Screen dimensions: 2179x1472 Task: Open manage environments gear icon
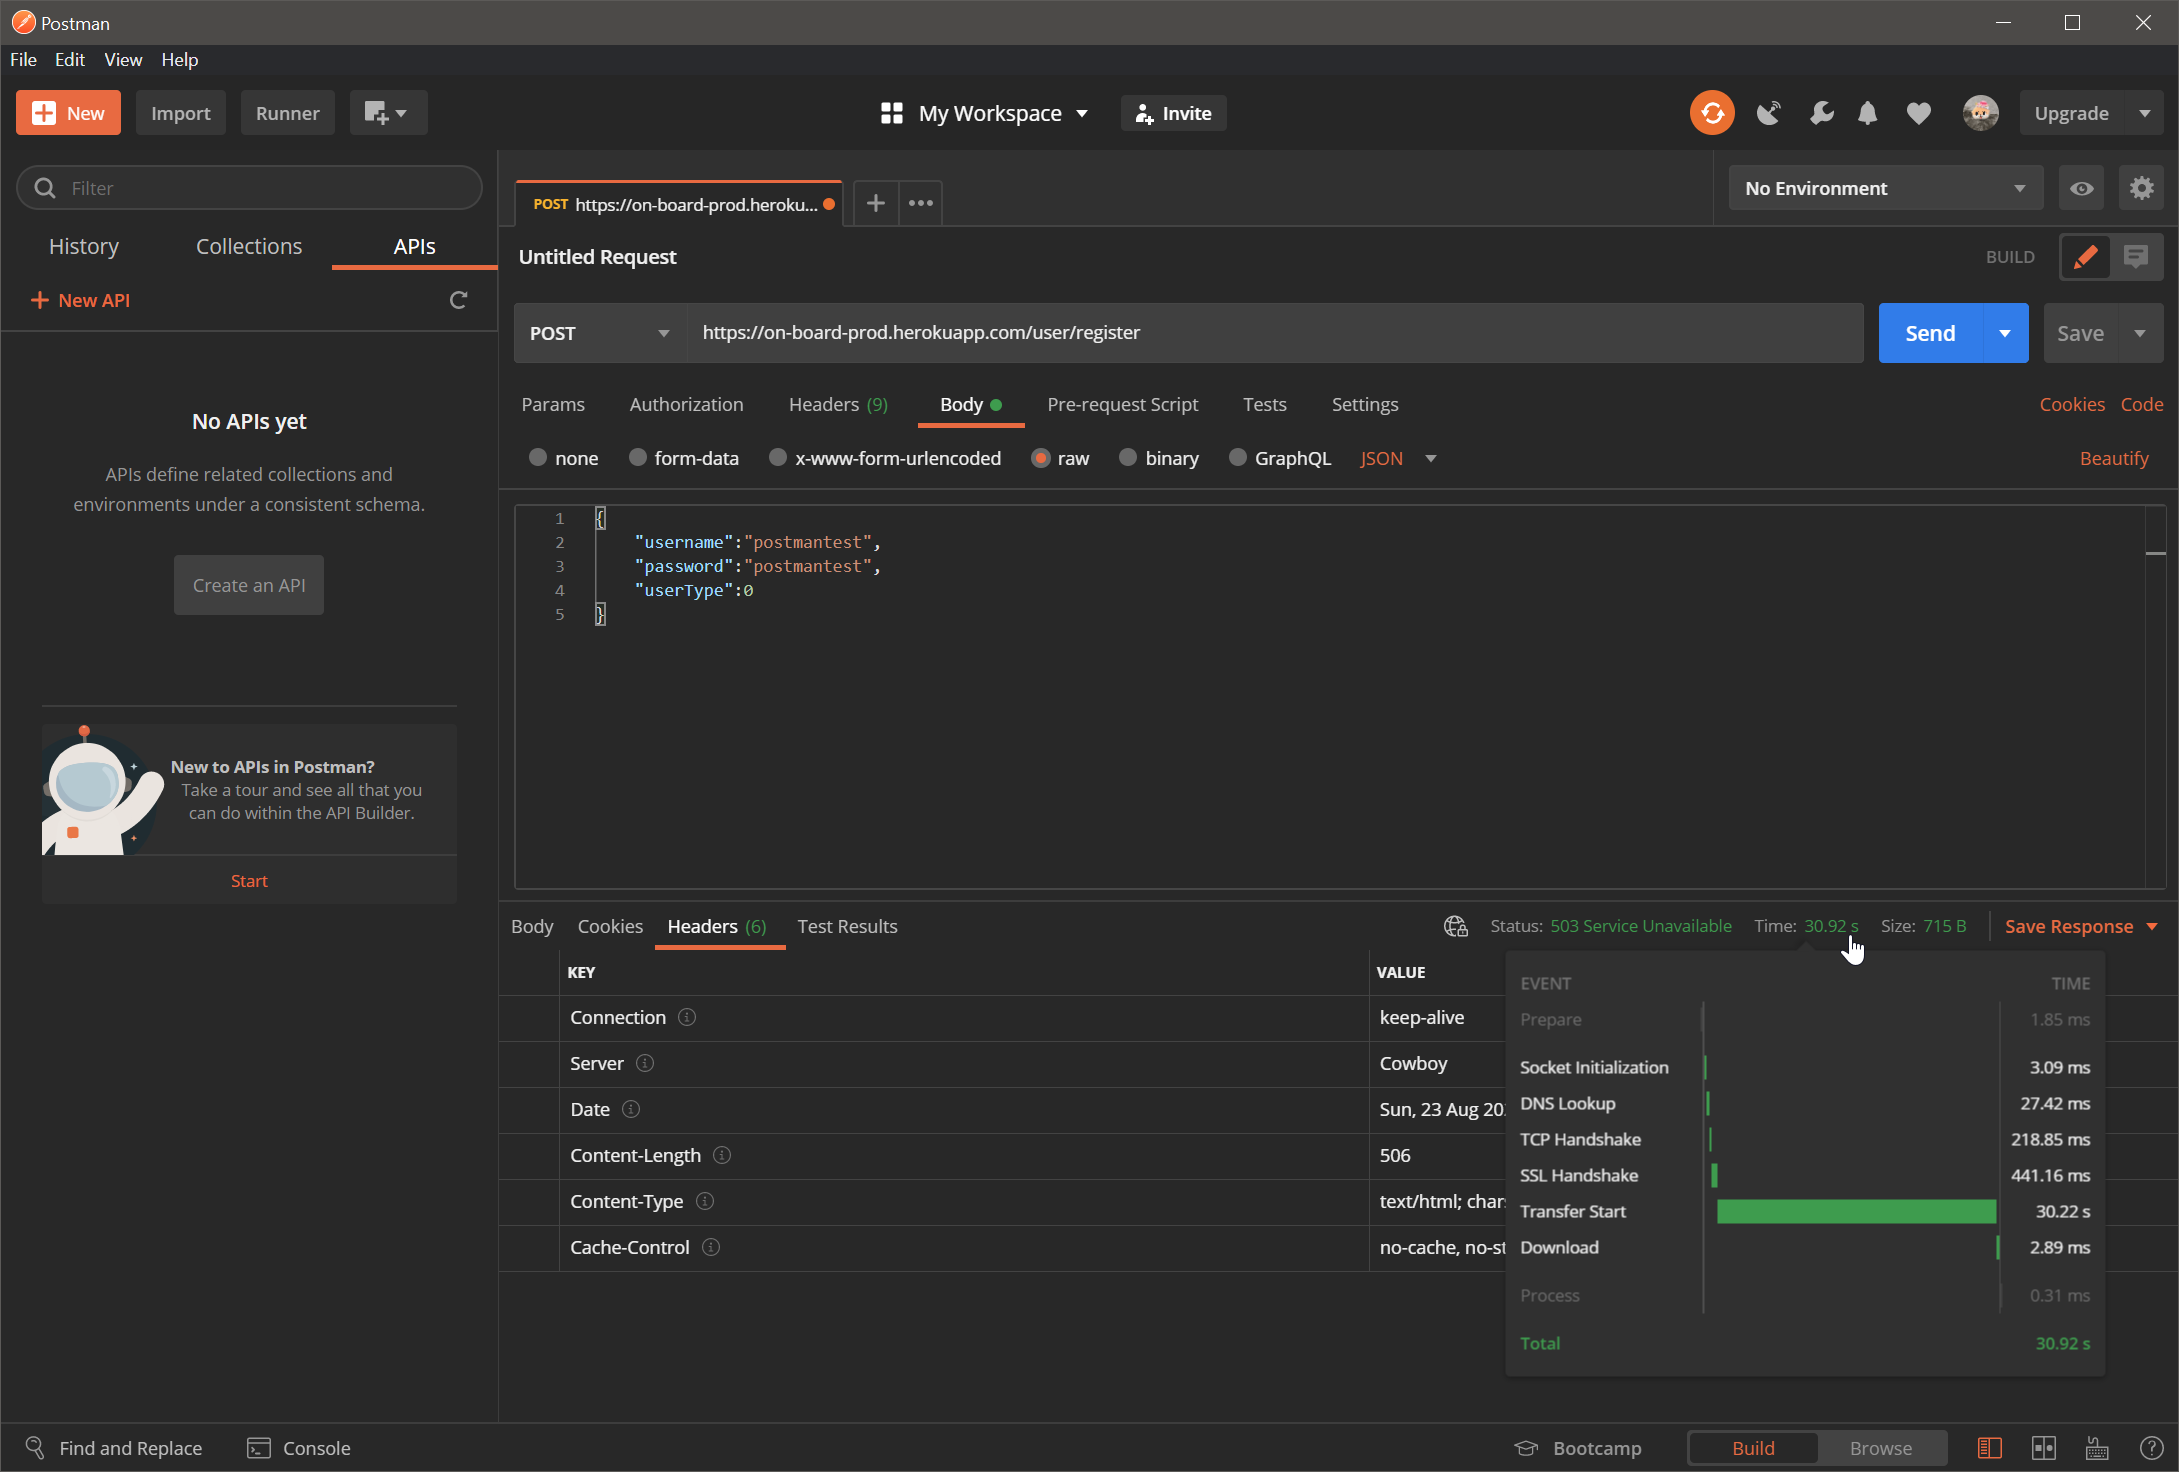[x=2141, y=188]
